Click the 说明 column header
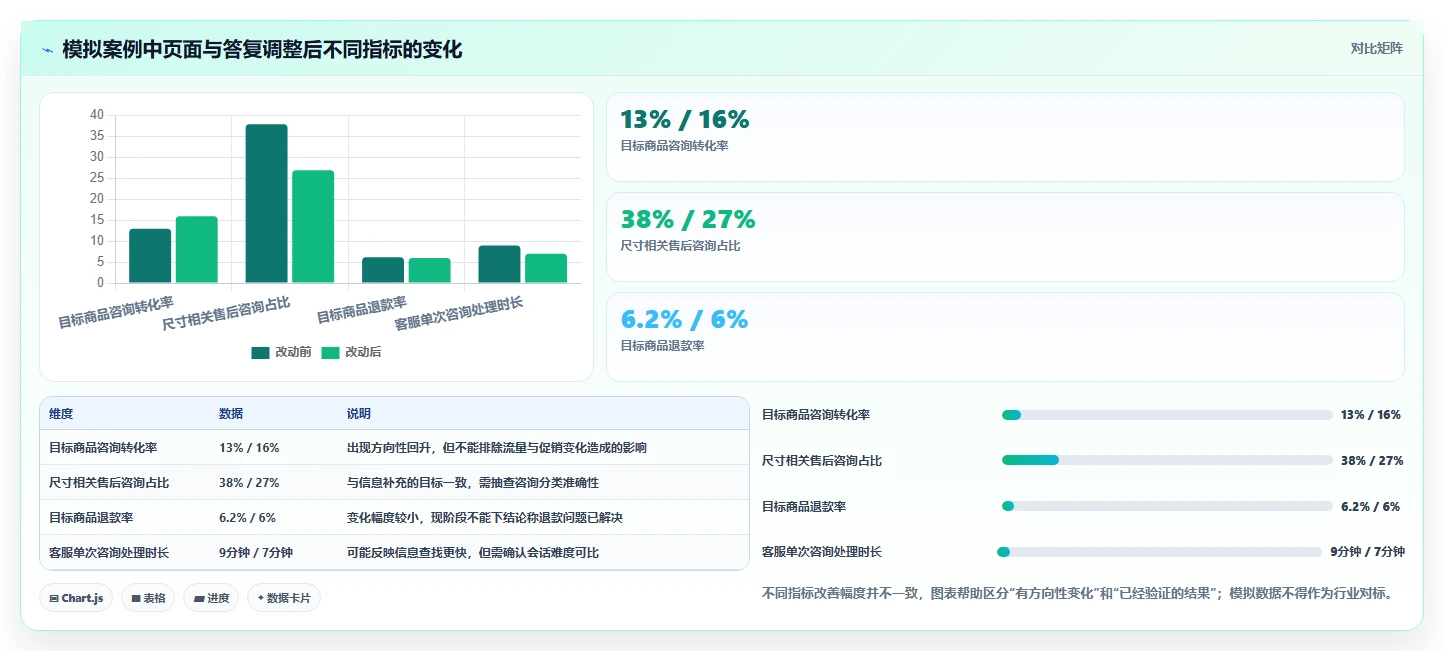 [x=359, y=414]
